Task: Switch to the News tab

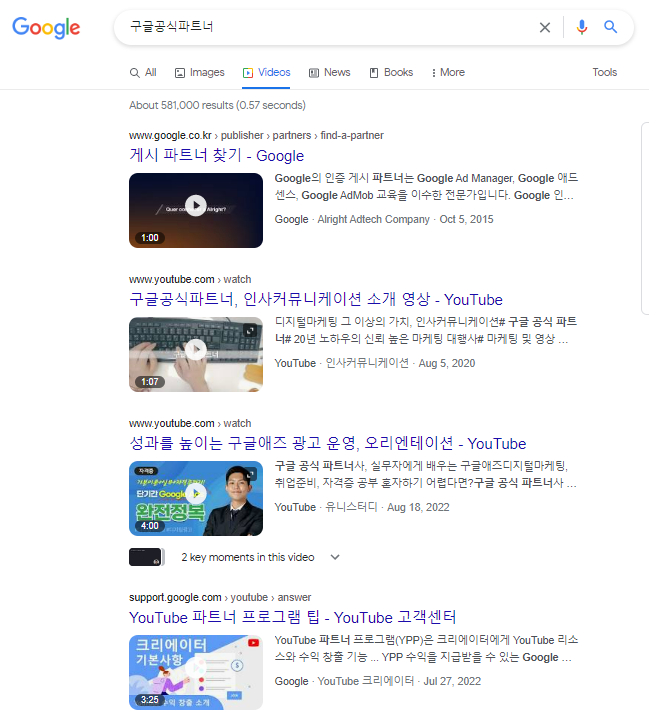Action: (x=330, y=73)
